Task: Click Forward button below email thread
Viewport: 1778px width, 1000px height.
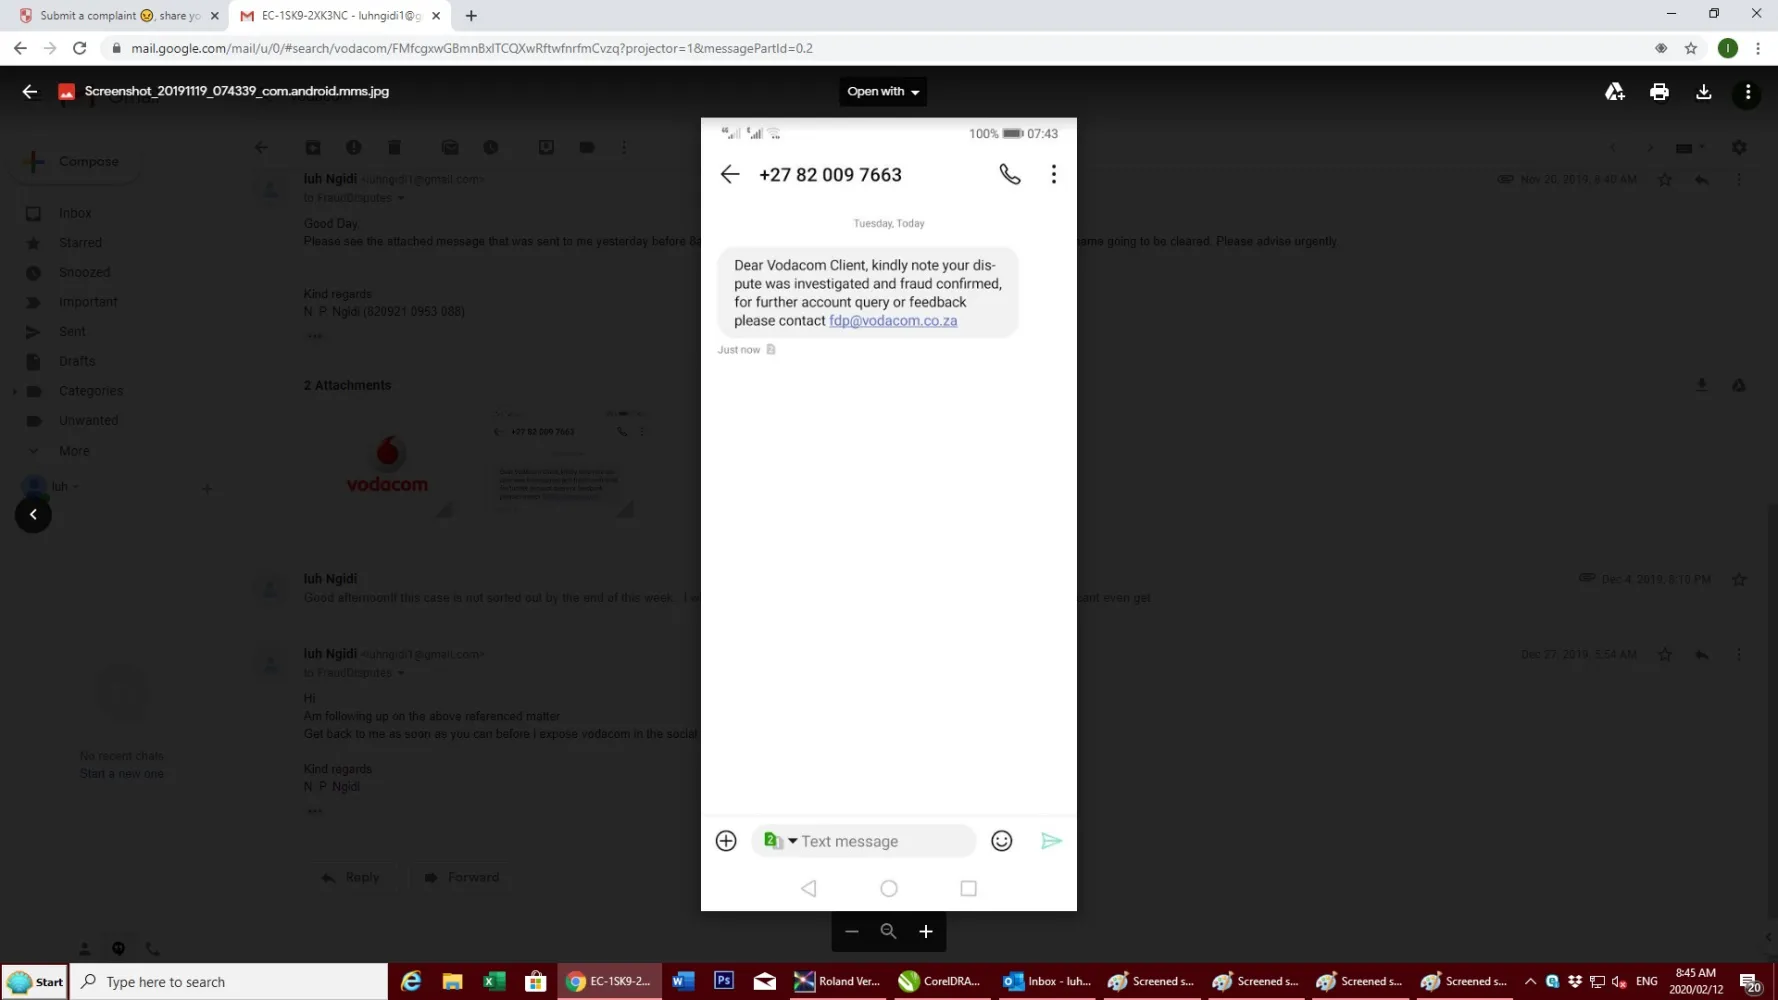Action: [x=462, y=877]
